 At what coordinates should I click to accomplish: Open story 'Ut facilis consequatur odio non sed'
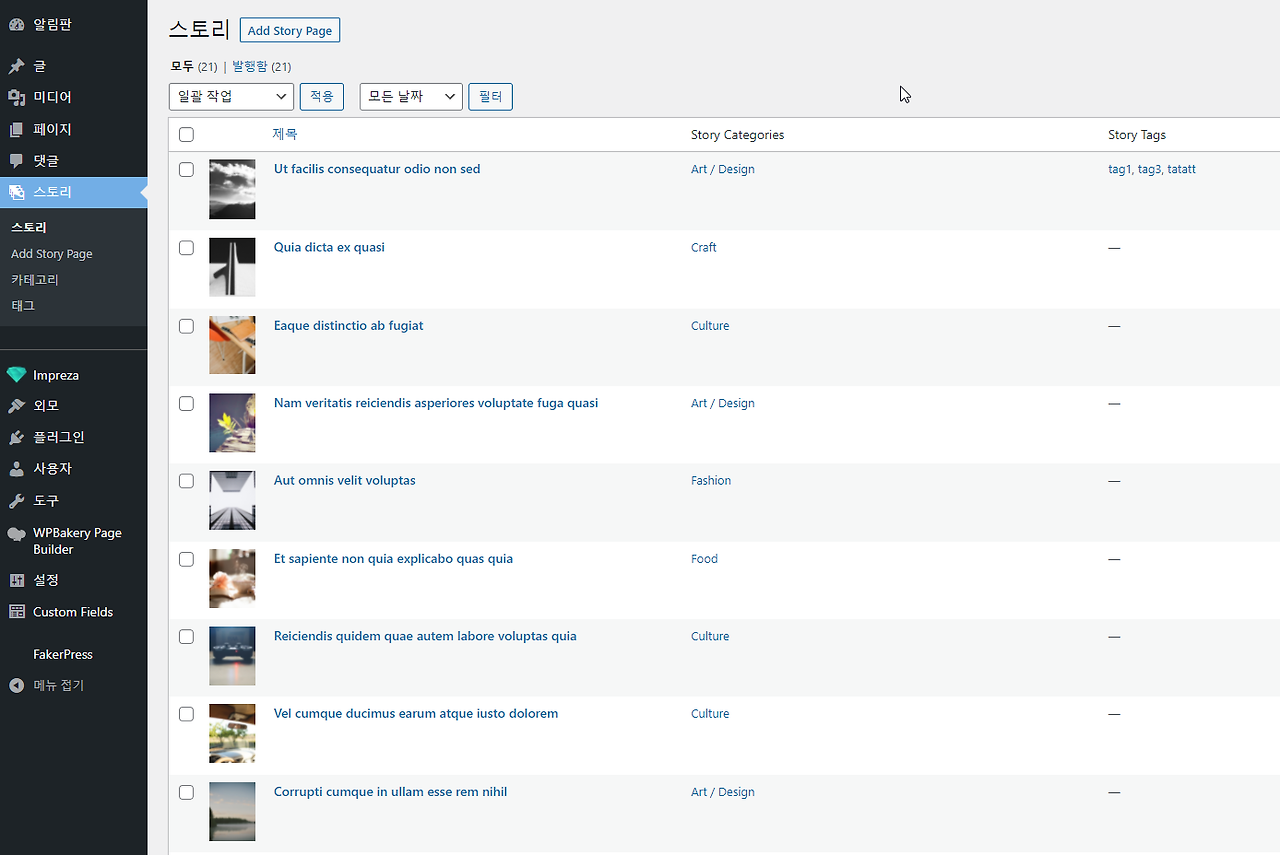tap(377, 169)
